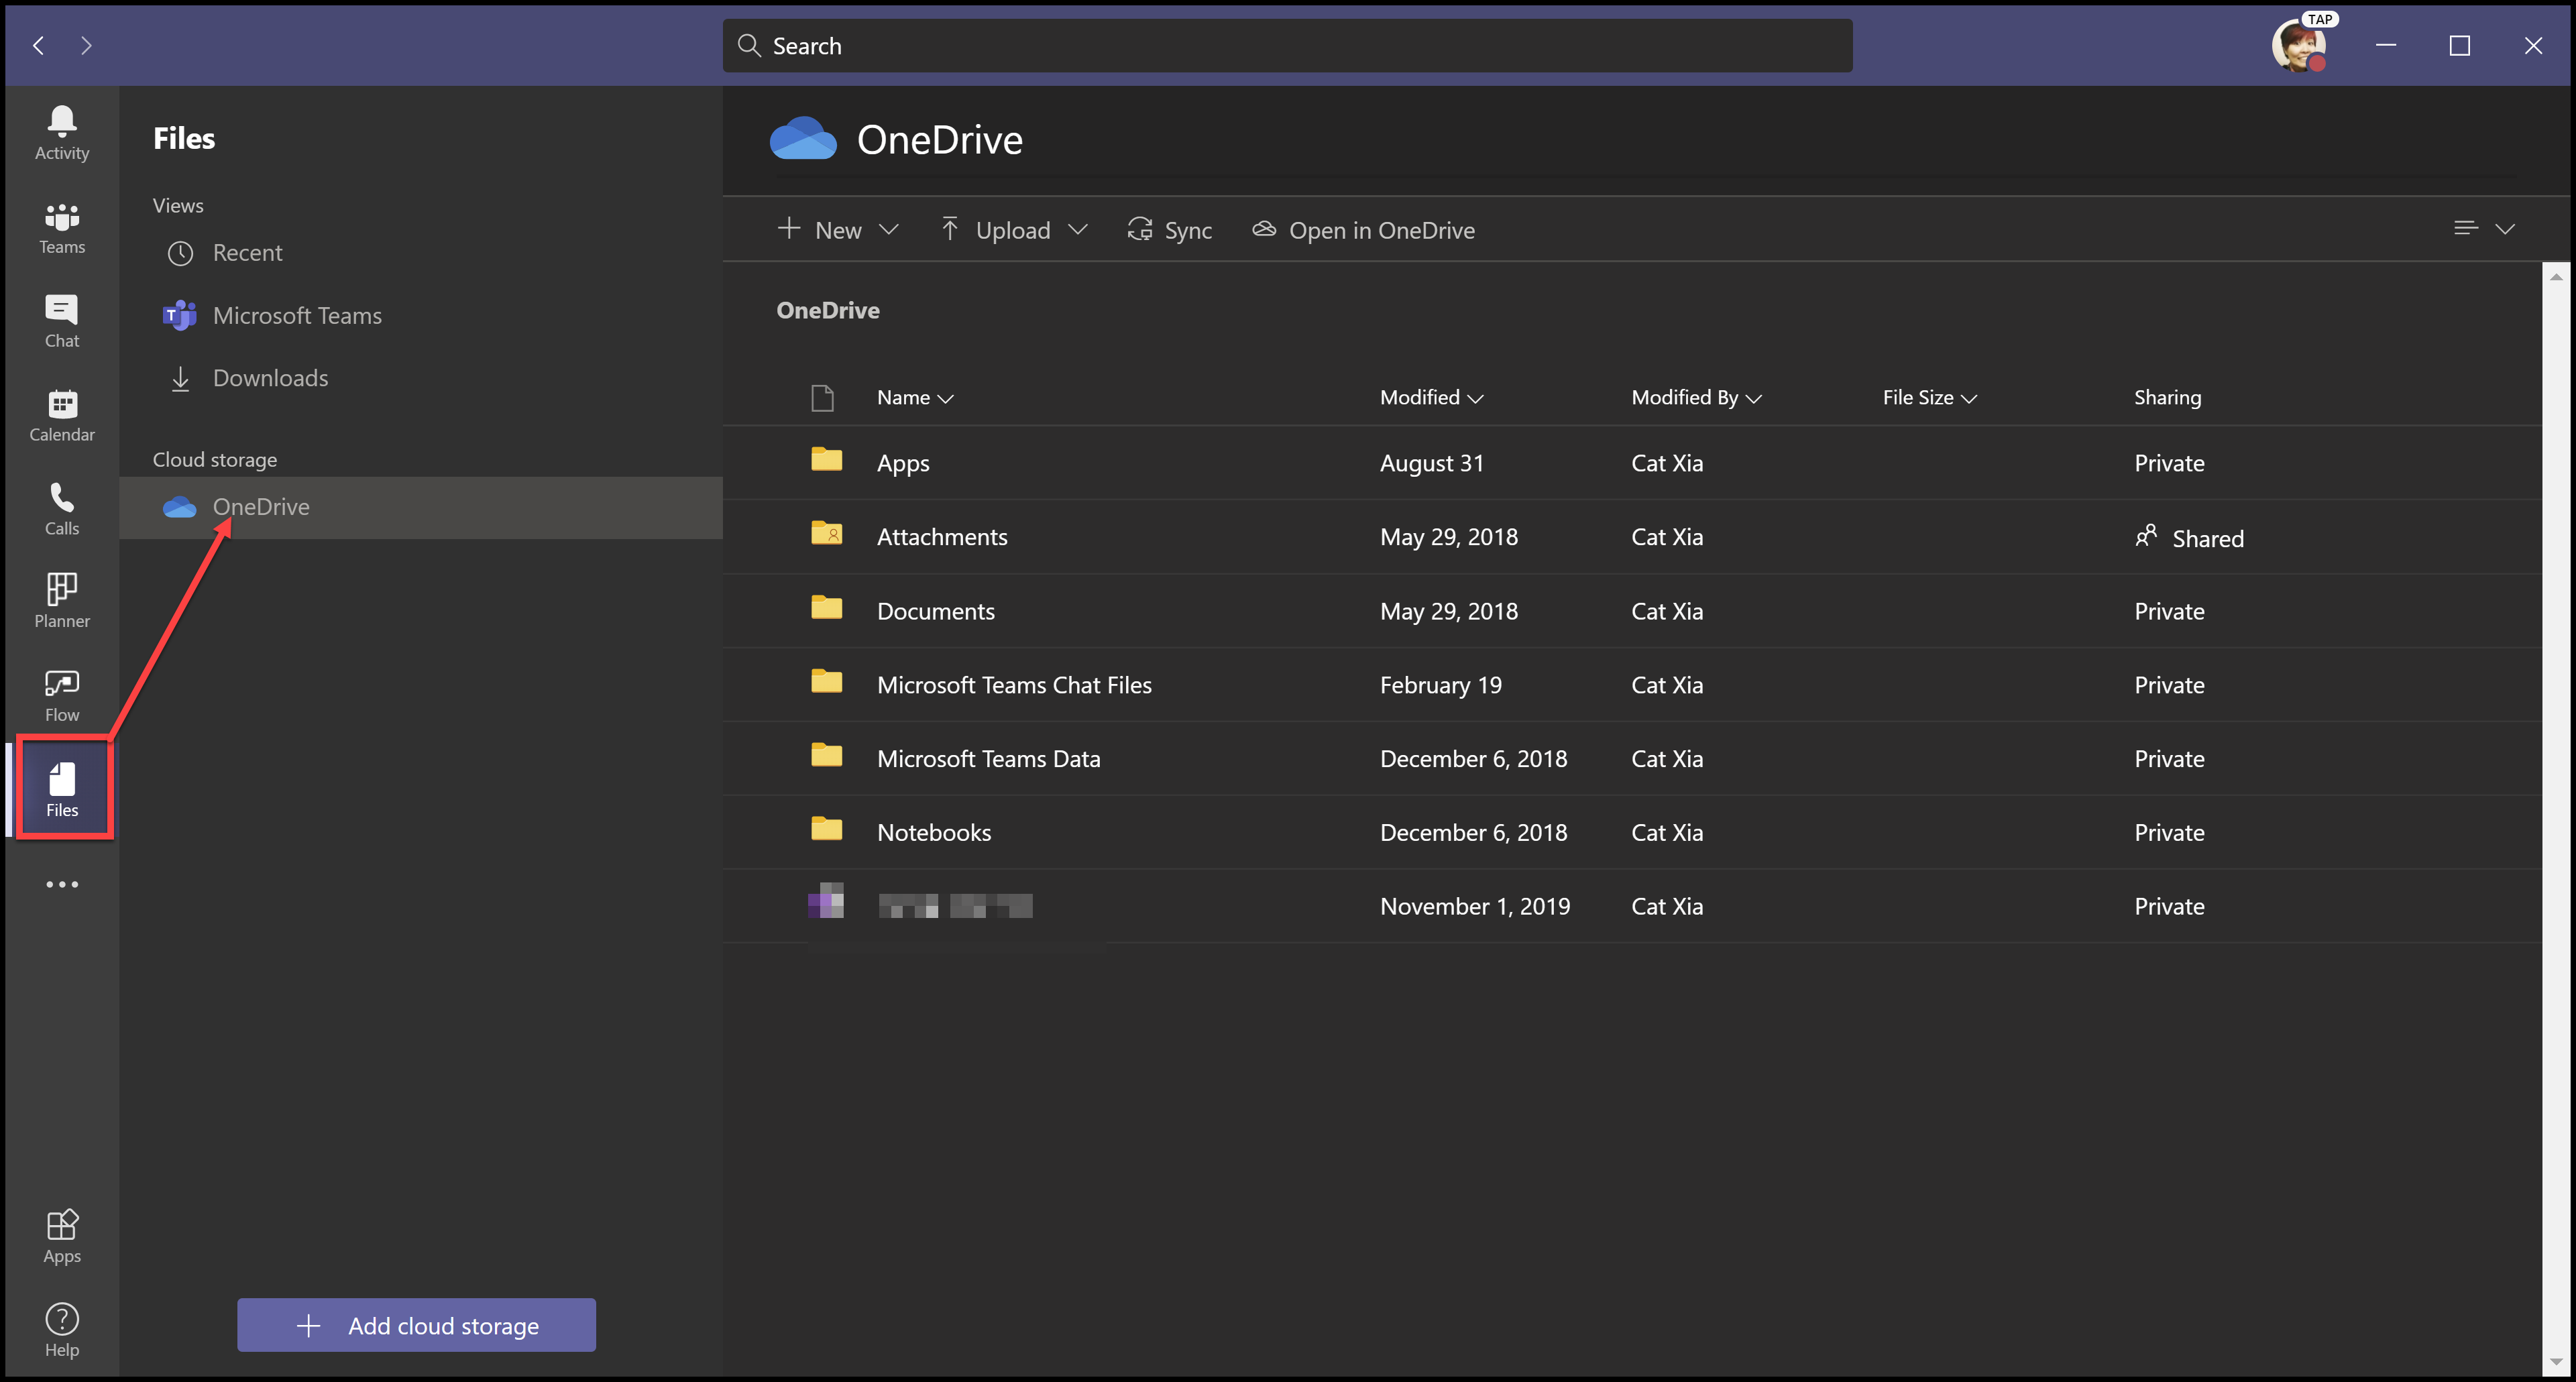Click the August 31 modified date
The width and height of the screenshot is (2576, 1382).
pyautogui.click(x=1432, y=463)
